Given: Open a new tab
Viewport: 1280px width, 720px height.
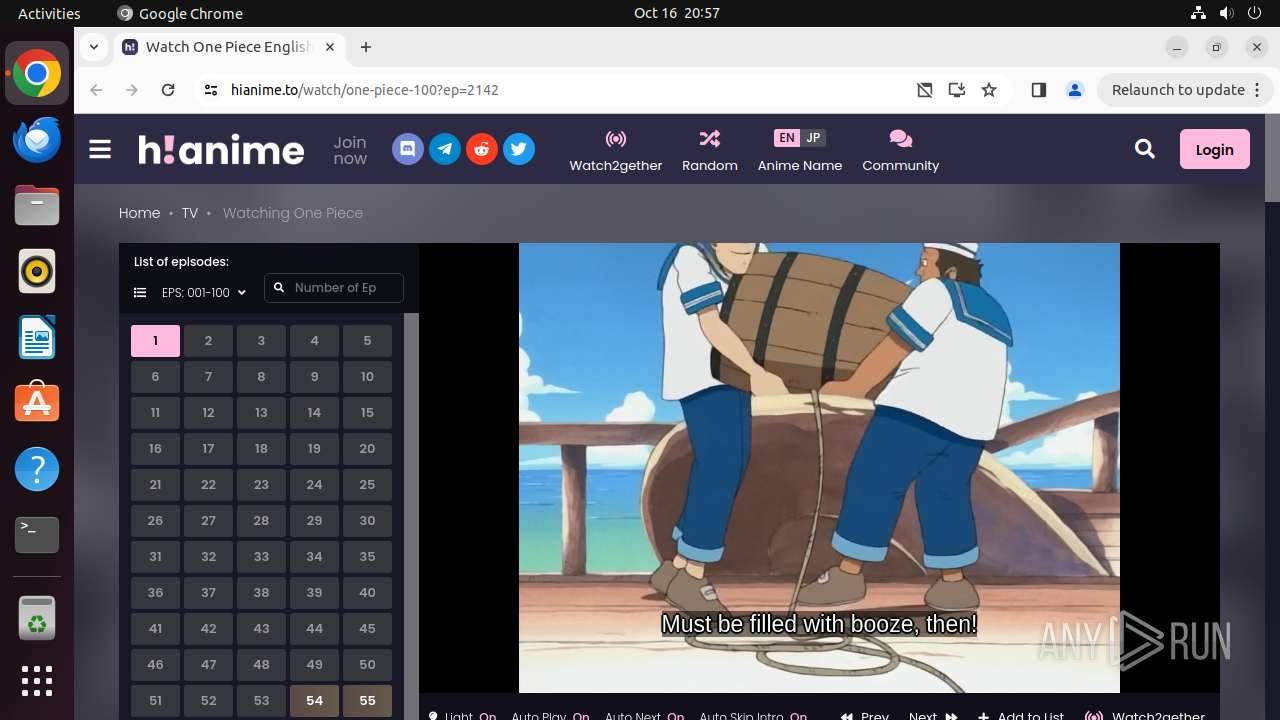Looking at the screenshot, I should [x=366, y=47].
